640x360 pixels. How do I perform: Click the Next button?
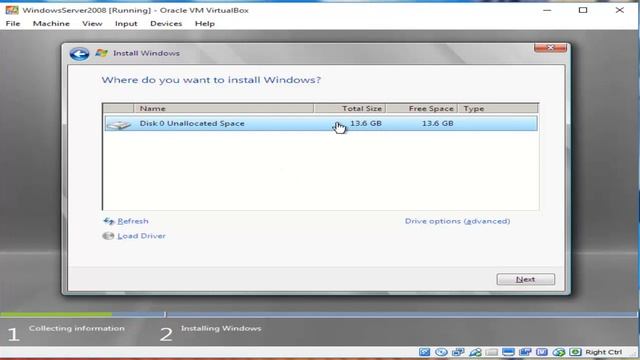click(x=526, y=279)
